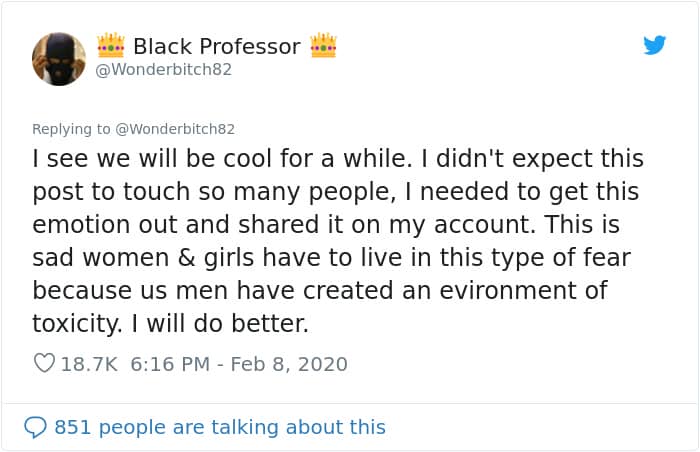Screen dimensions: 700x452
Task: Click the crown emoji after Black Professor
Action: [x=323, y=46]
